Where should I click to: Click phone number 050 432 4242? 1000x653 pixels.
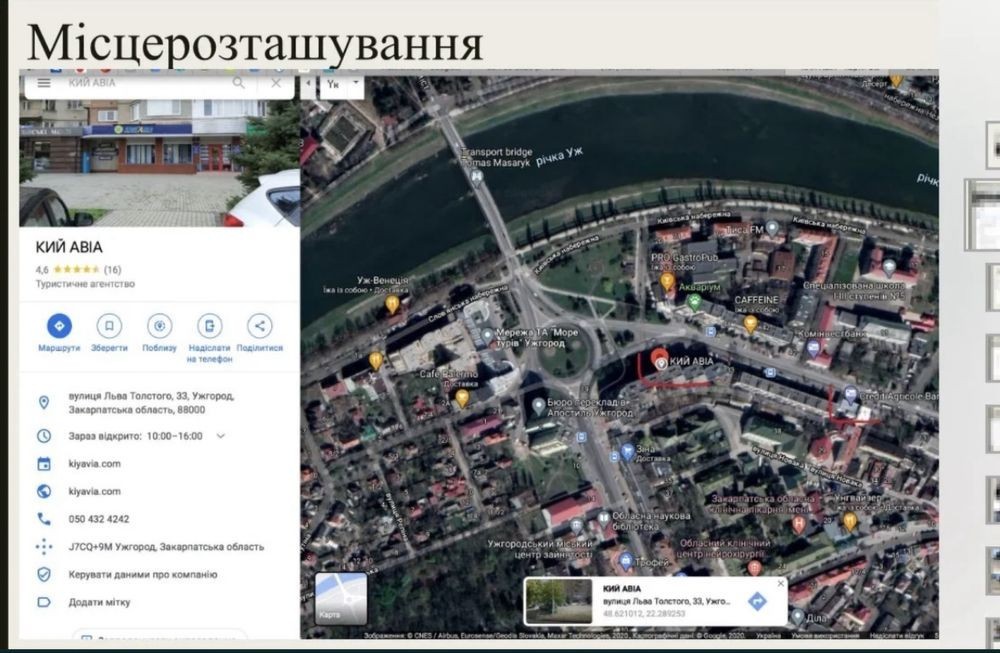(x=99, y=519)
